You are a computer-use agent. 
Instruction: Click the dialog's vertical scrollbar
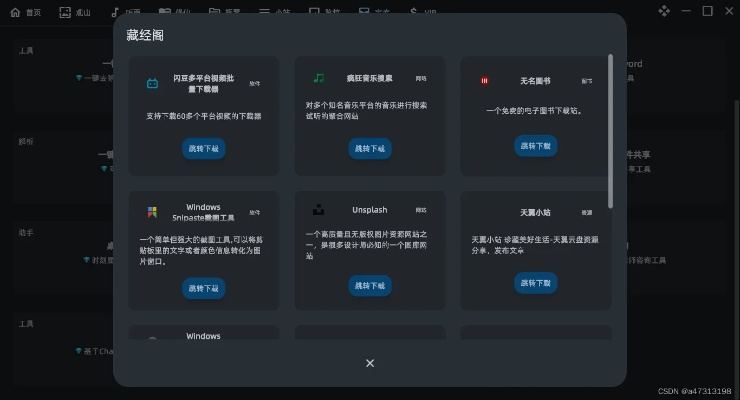click(x=610, y=130)
